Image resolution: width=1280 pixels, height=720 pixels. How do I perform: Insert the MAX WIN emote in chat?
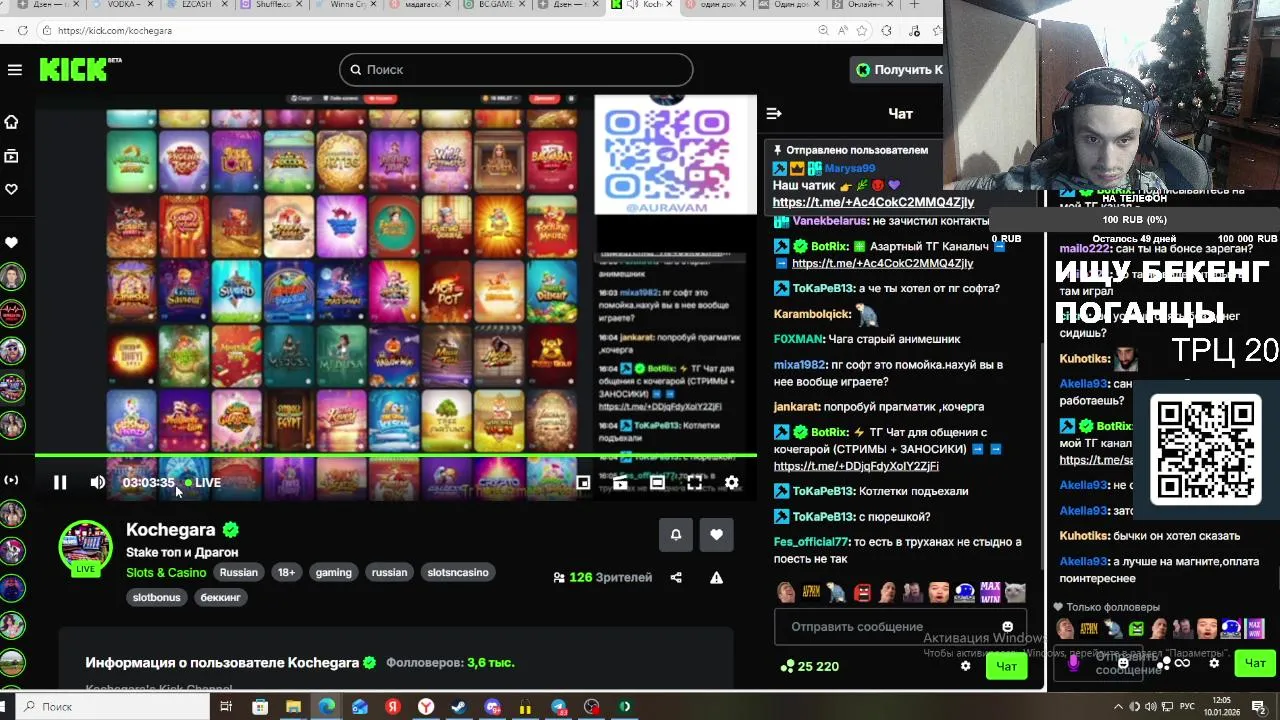990,592
